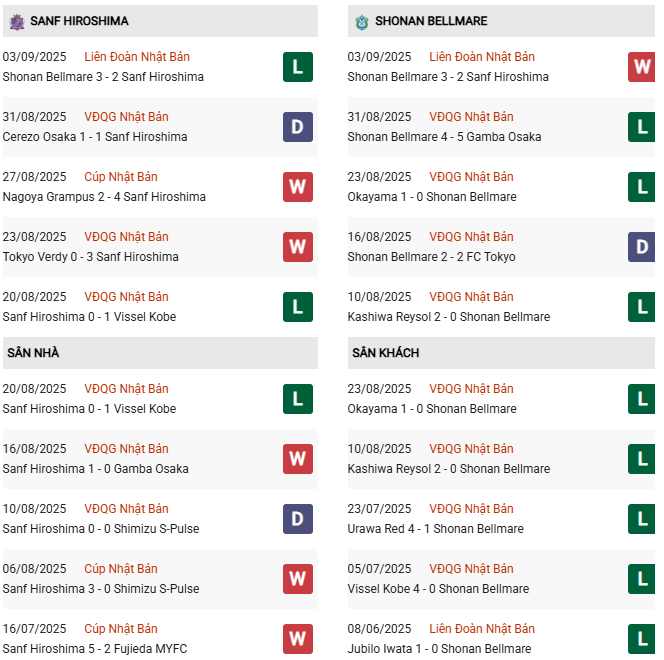The image size is (664, 660).
Task: Open VĐQG Nhật Bản link above Cerezo Osaka
Action: click(x=126, y=117)
